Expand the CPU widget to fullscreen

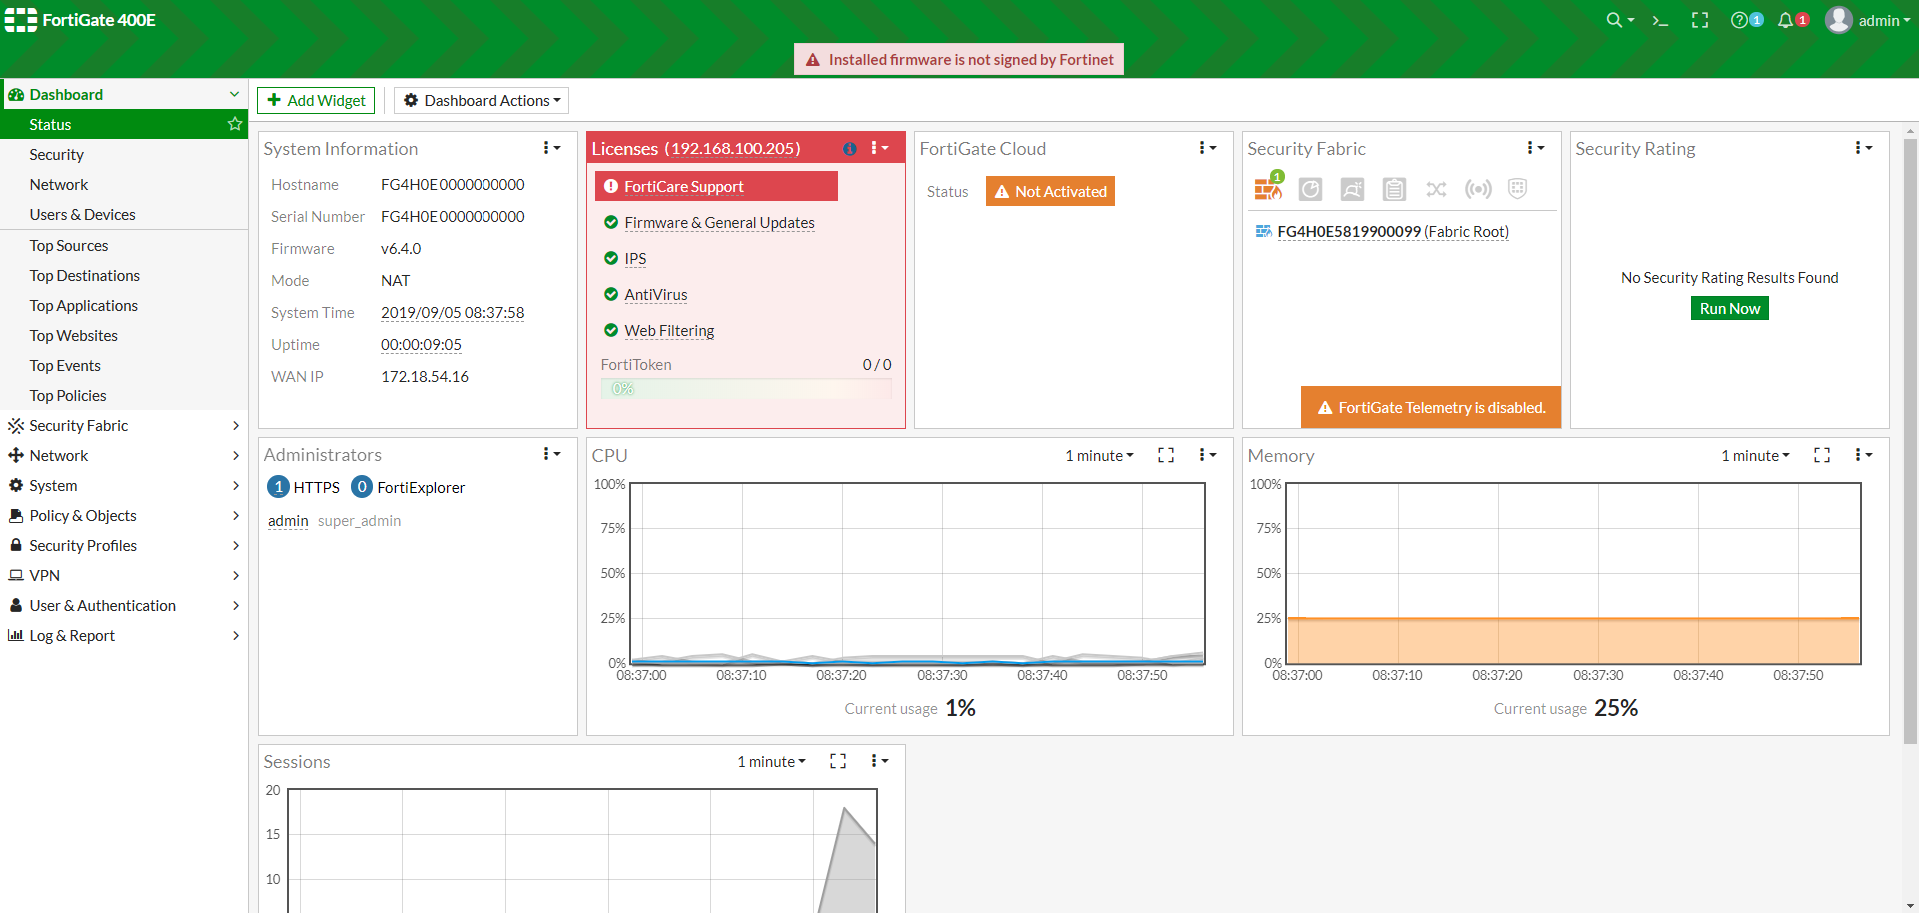tap(1166, 455)
